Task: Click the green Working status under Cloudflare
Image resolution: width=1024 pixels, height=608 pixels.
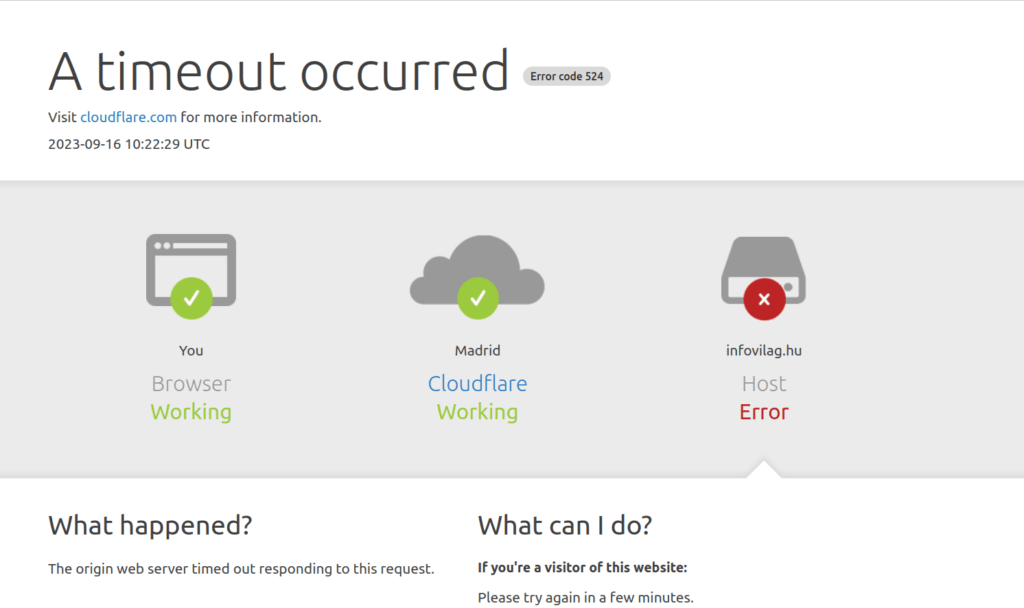Action: click(477, 412)
